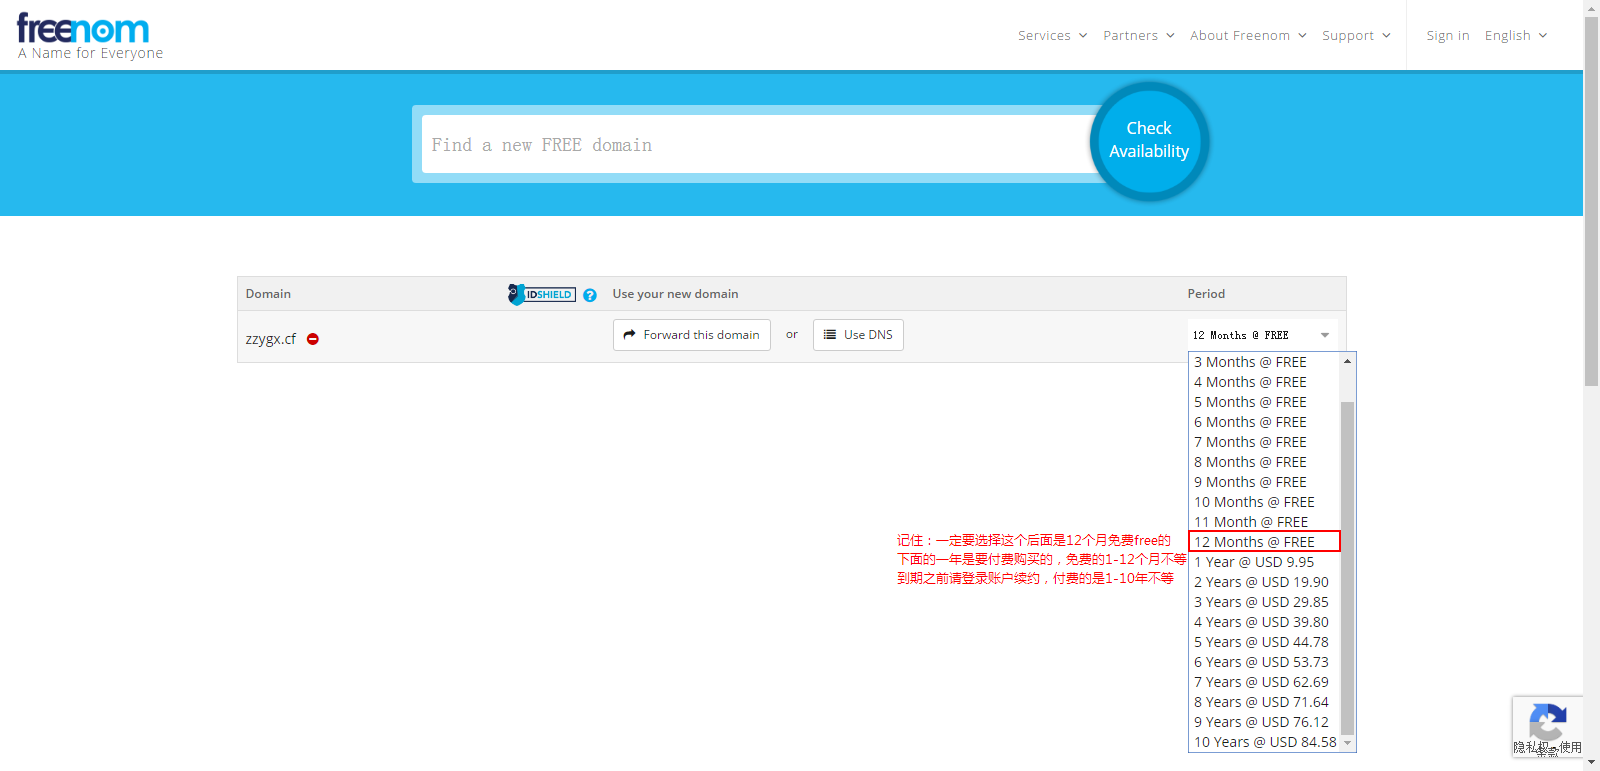This screenshot has width=1600, height=771.
Task: Select 1 Year @ USD 9.95 option
Action: pos(1265,562)
